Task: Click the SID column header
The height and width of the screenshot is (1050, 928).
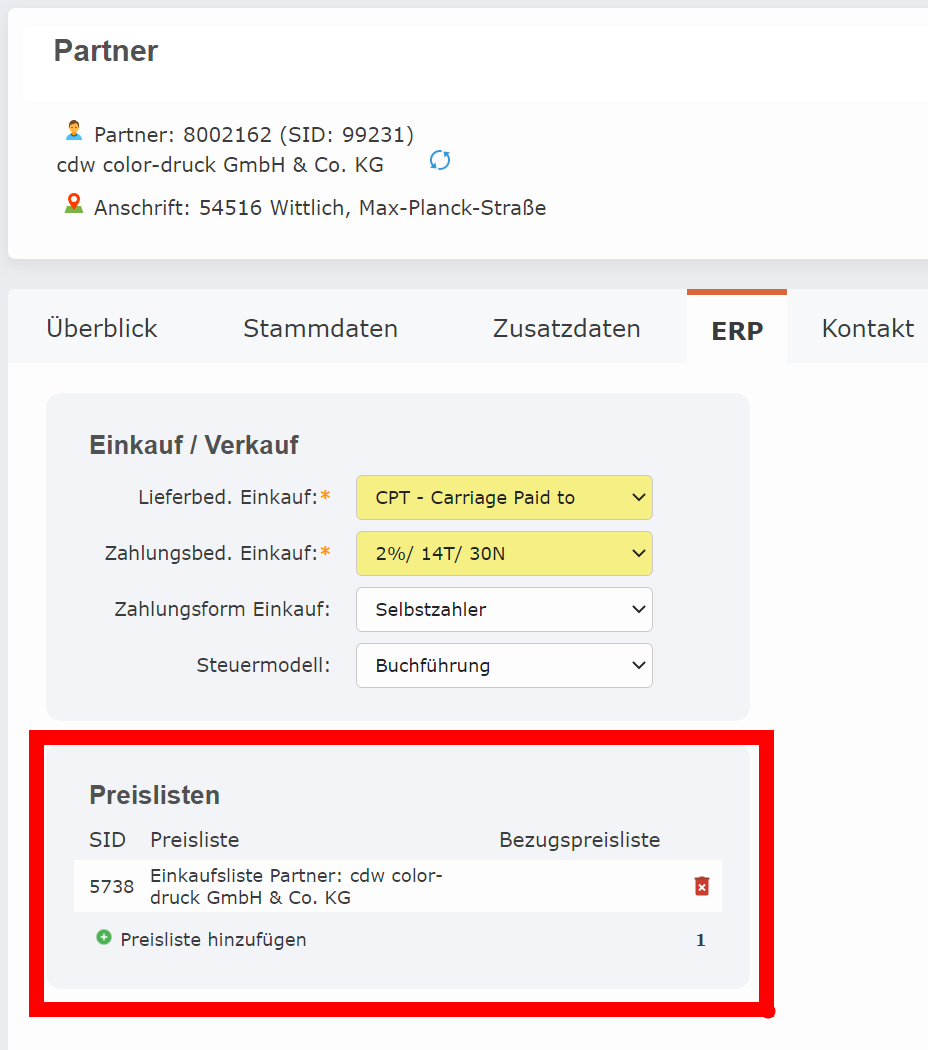Action: pos(107,839)
